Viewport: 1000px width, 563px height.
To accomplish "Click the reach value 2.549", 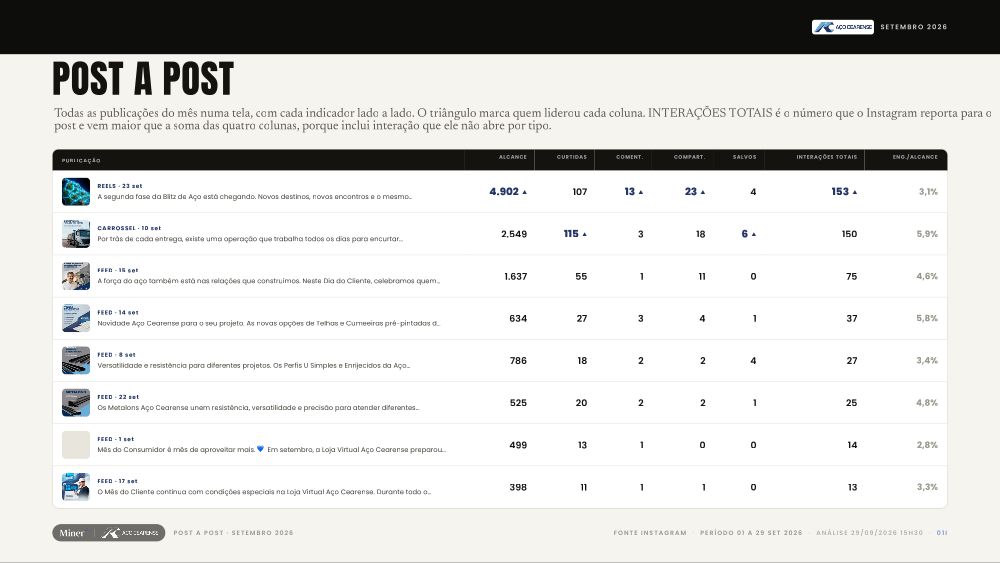I will 514,234.
